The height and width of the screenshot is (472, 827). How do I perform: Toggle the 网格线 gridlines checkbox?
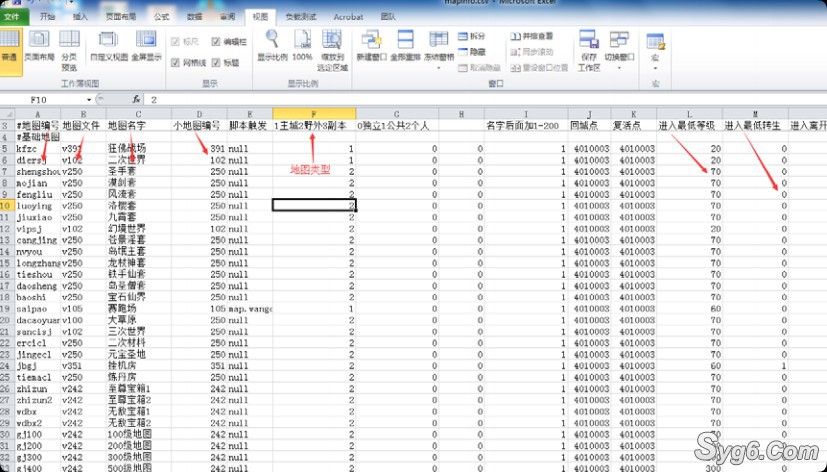coord(176,63)
